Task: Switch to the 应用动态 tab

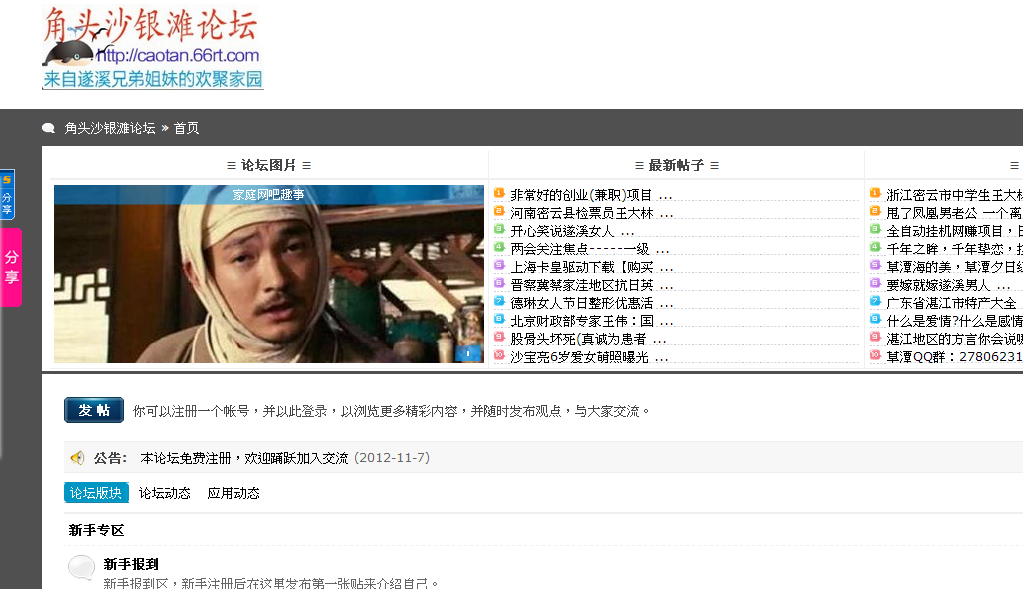Action: pyautogui.click(x=234, y=493)
